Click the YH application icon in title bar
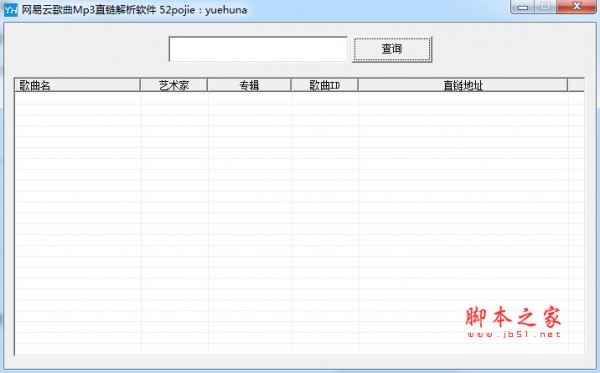The height and width of the screenshot is (373, 600). [11, 10]
